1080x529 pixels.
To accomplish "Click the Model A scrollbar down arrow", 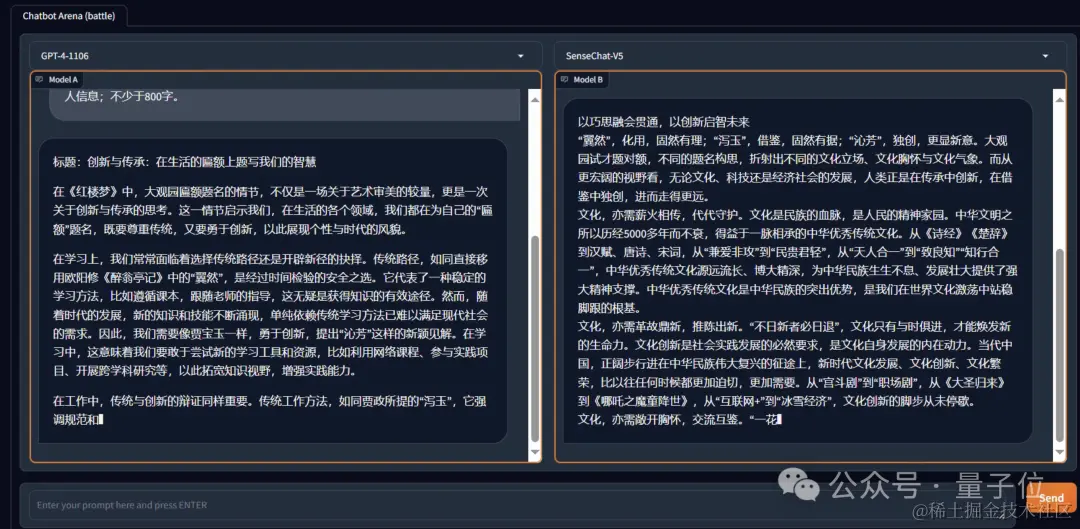I will coord(534,453).
